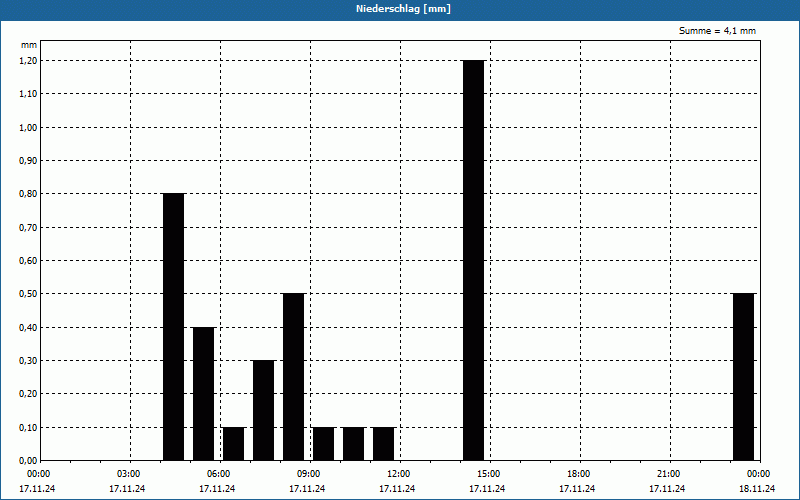Select the "06:00" time label

tap(219, 474)
